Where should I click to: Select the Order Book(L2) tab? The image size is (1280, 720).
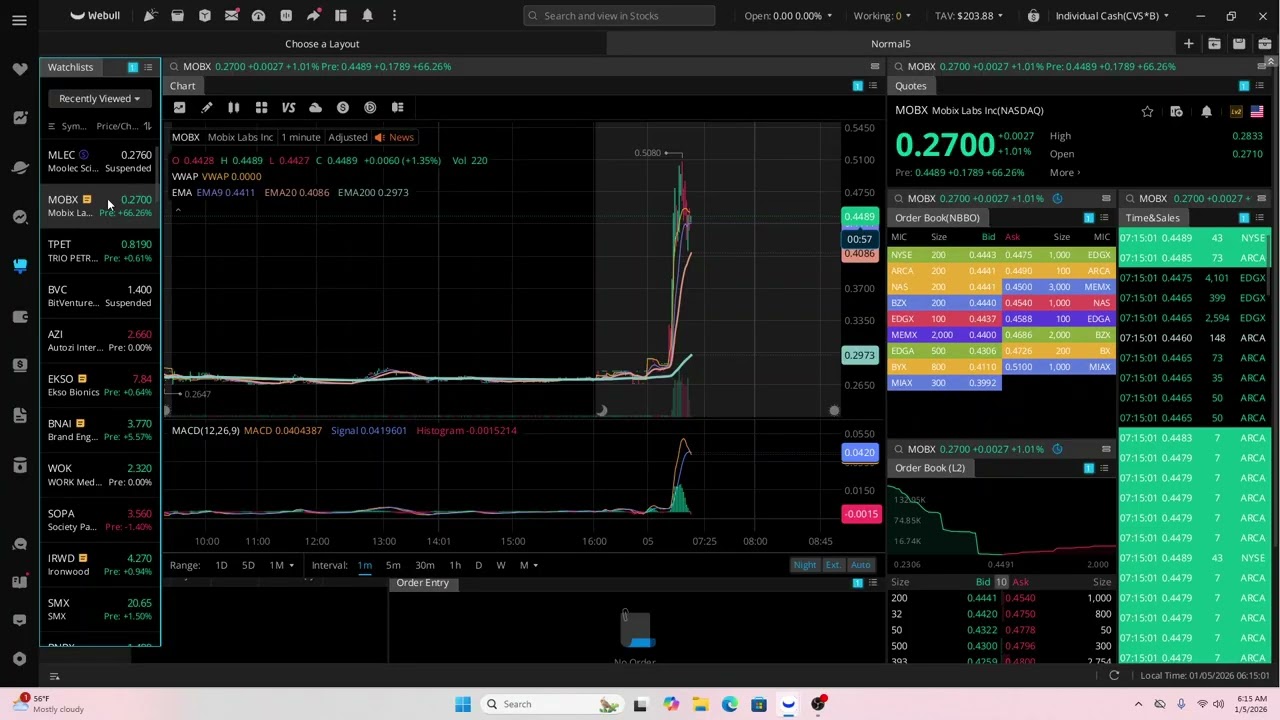pos(930,468)
